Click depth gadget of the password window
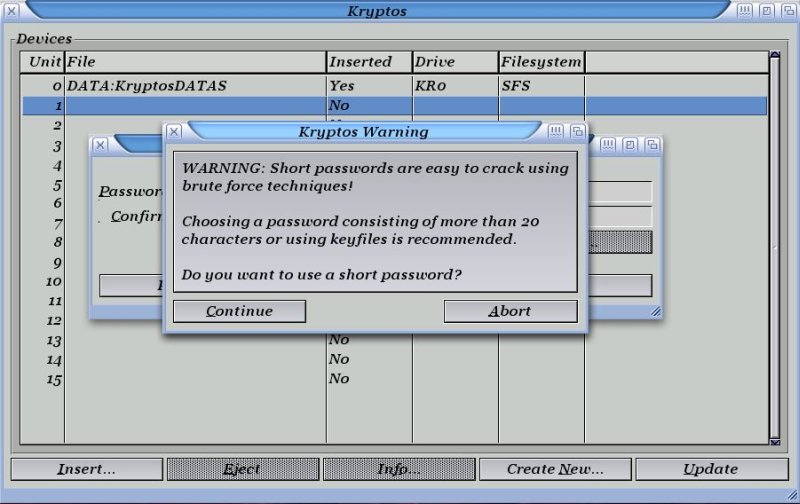Image resolution: width=800 pixels, height=504 pixels. tap(652, 145)
